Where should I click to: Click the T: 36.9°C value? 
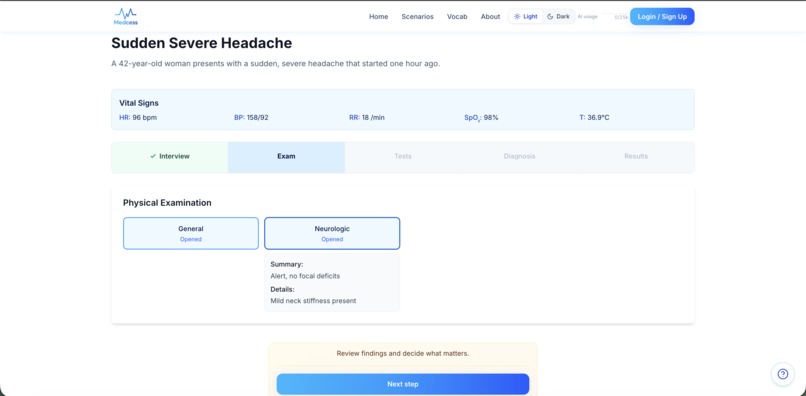pos(594,118)
